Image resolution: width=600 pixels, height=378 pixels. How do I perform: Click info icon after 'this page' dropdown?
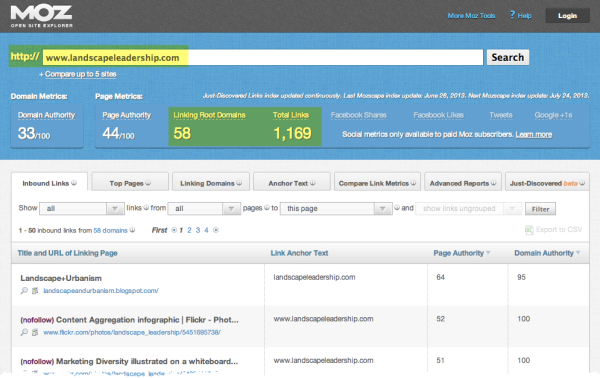(397, 208)
